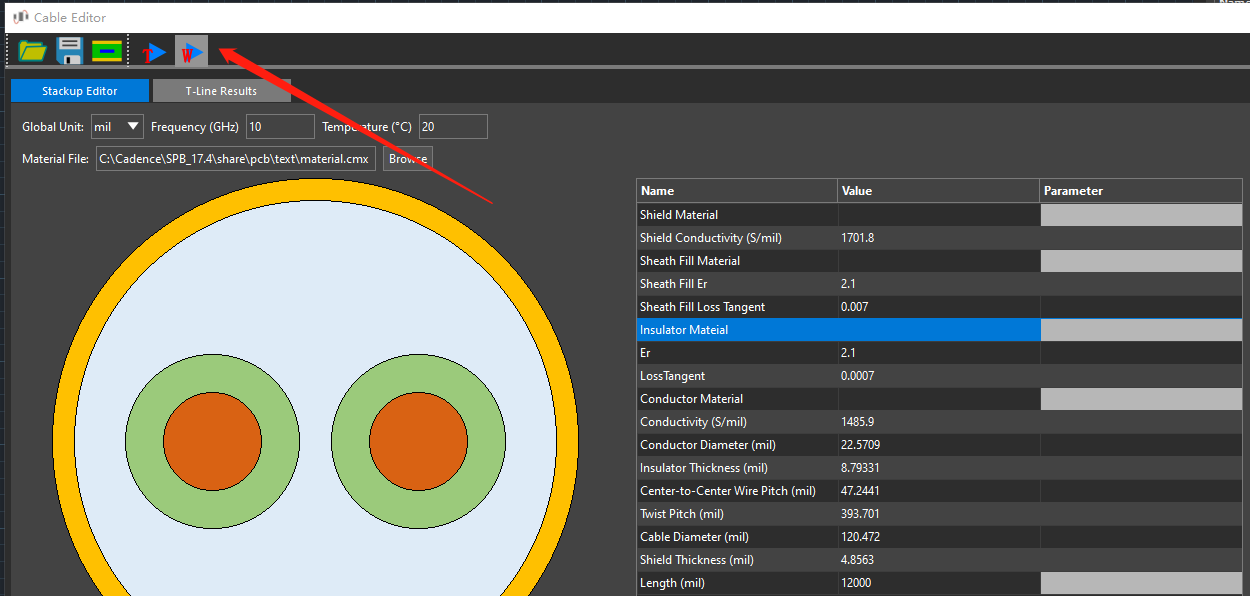This screenshot has height=596, width=1250.
Task: Select the Conductivity (S/mil) row name
Action: coord(693,422)
